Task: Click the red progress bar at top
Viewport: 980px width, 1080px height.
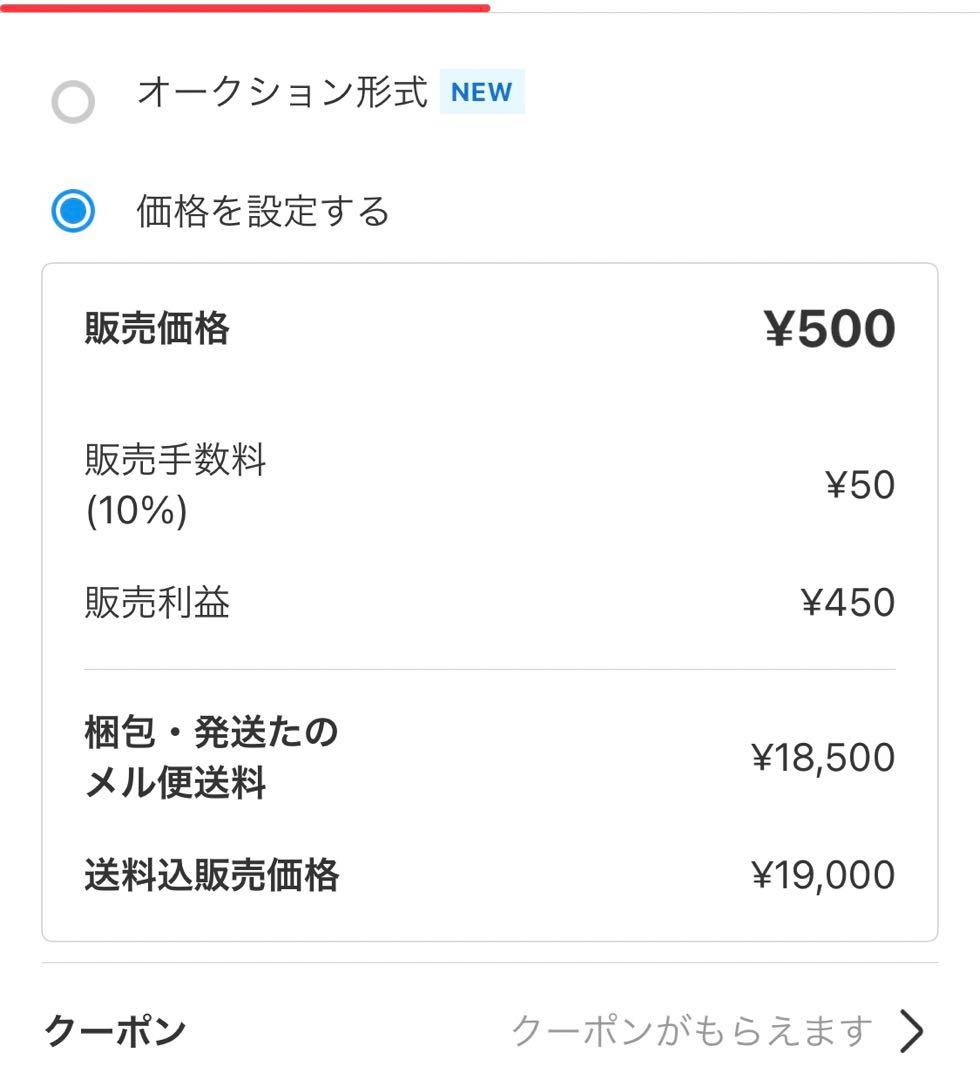Action: [x=245, y=7]
